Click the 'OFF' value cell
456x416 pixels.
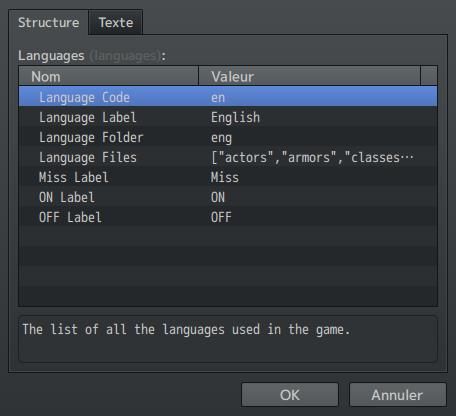pos(221,217)
